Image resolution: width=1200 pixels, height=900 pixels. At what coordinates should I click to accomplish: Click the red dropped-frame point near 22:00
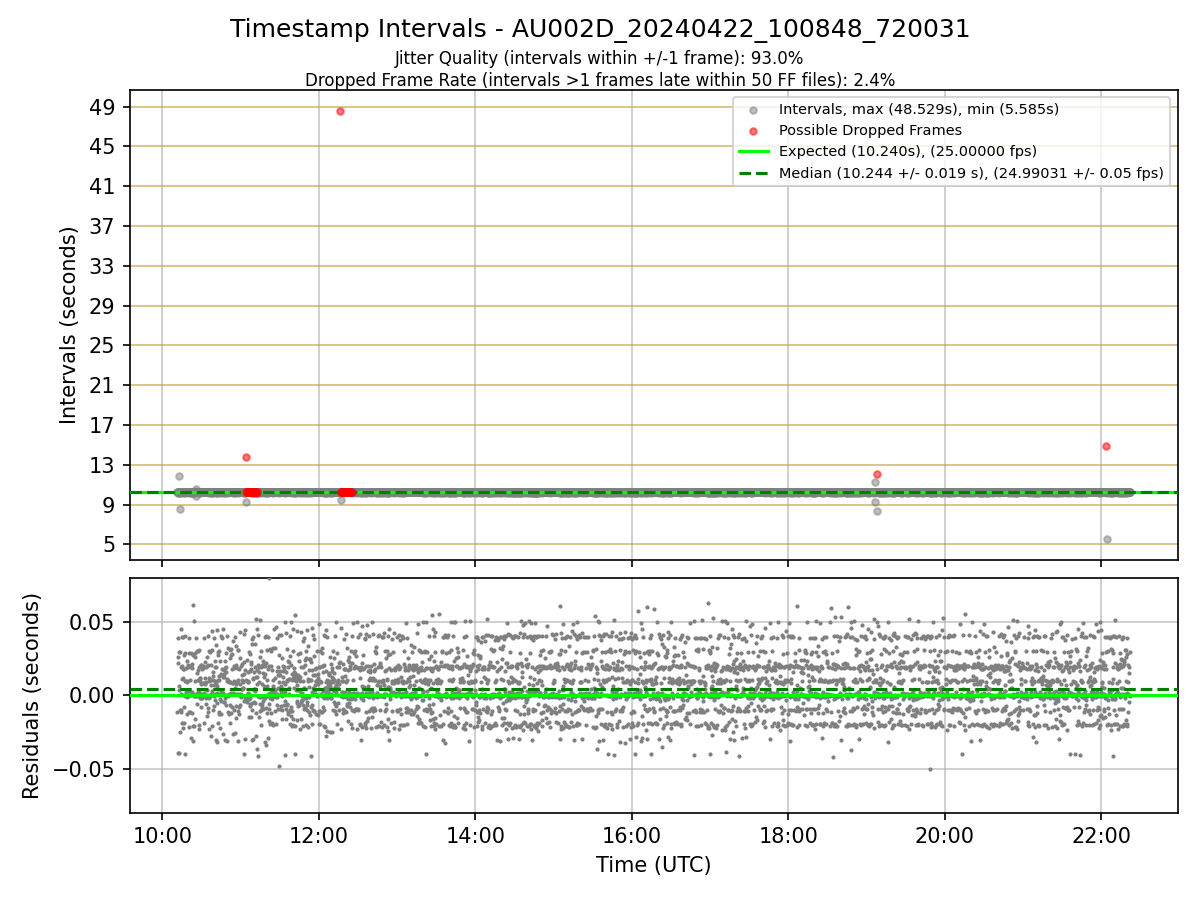1106,446
